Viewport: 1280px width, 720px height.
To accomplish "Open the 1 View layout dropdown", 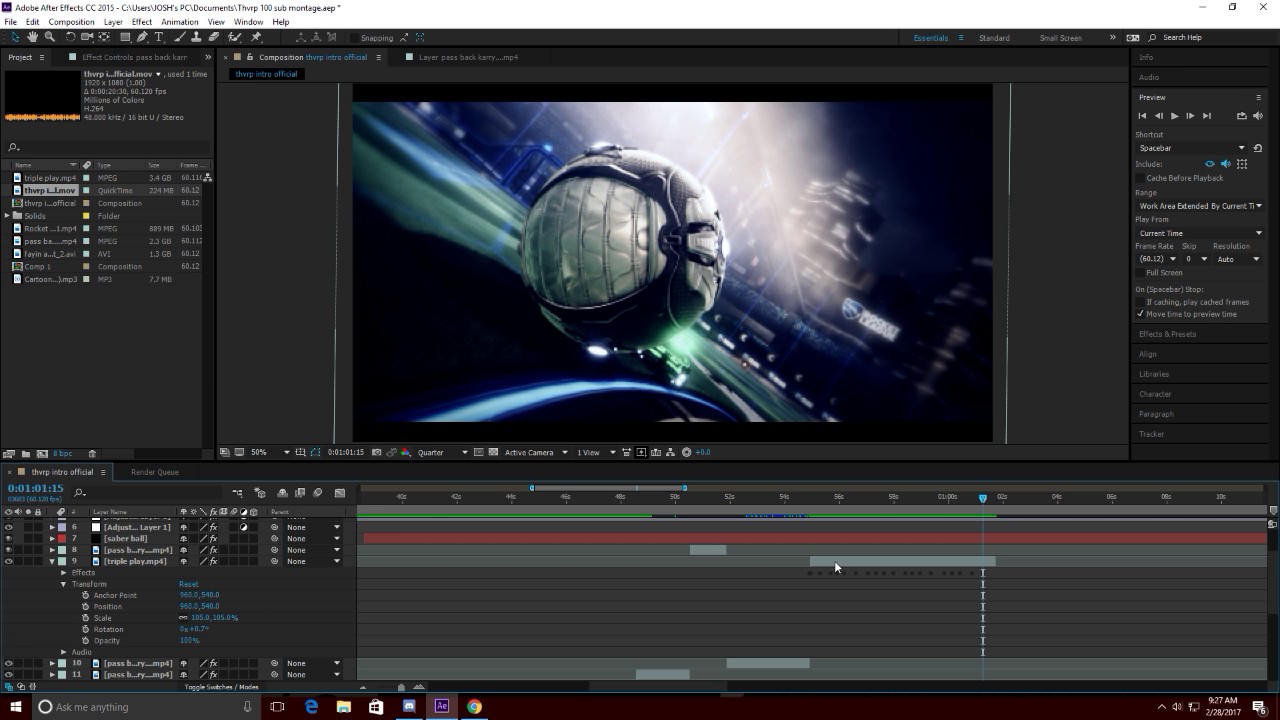I will 595,452.
